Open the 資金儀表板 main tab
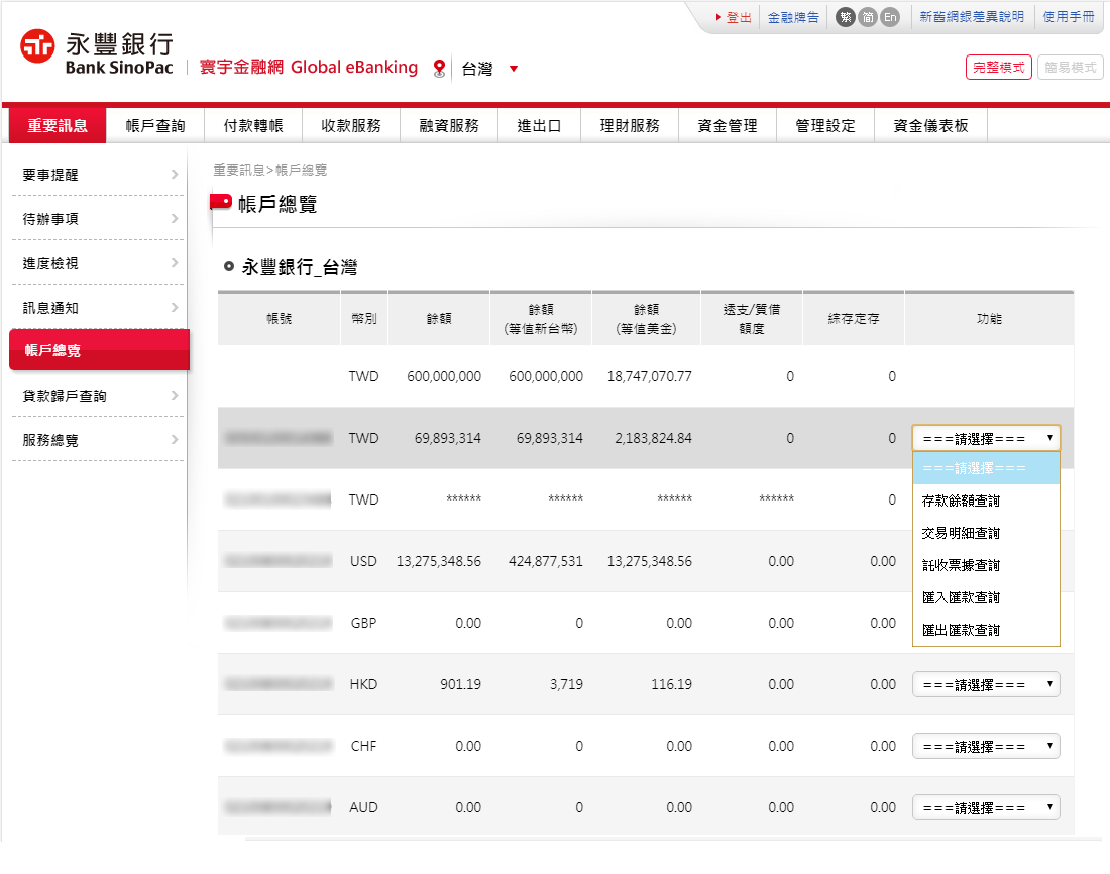1110x874 pixels. (931, 126)
